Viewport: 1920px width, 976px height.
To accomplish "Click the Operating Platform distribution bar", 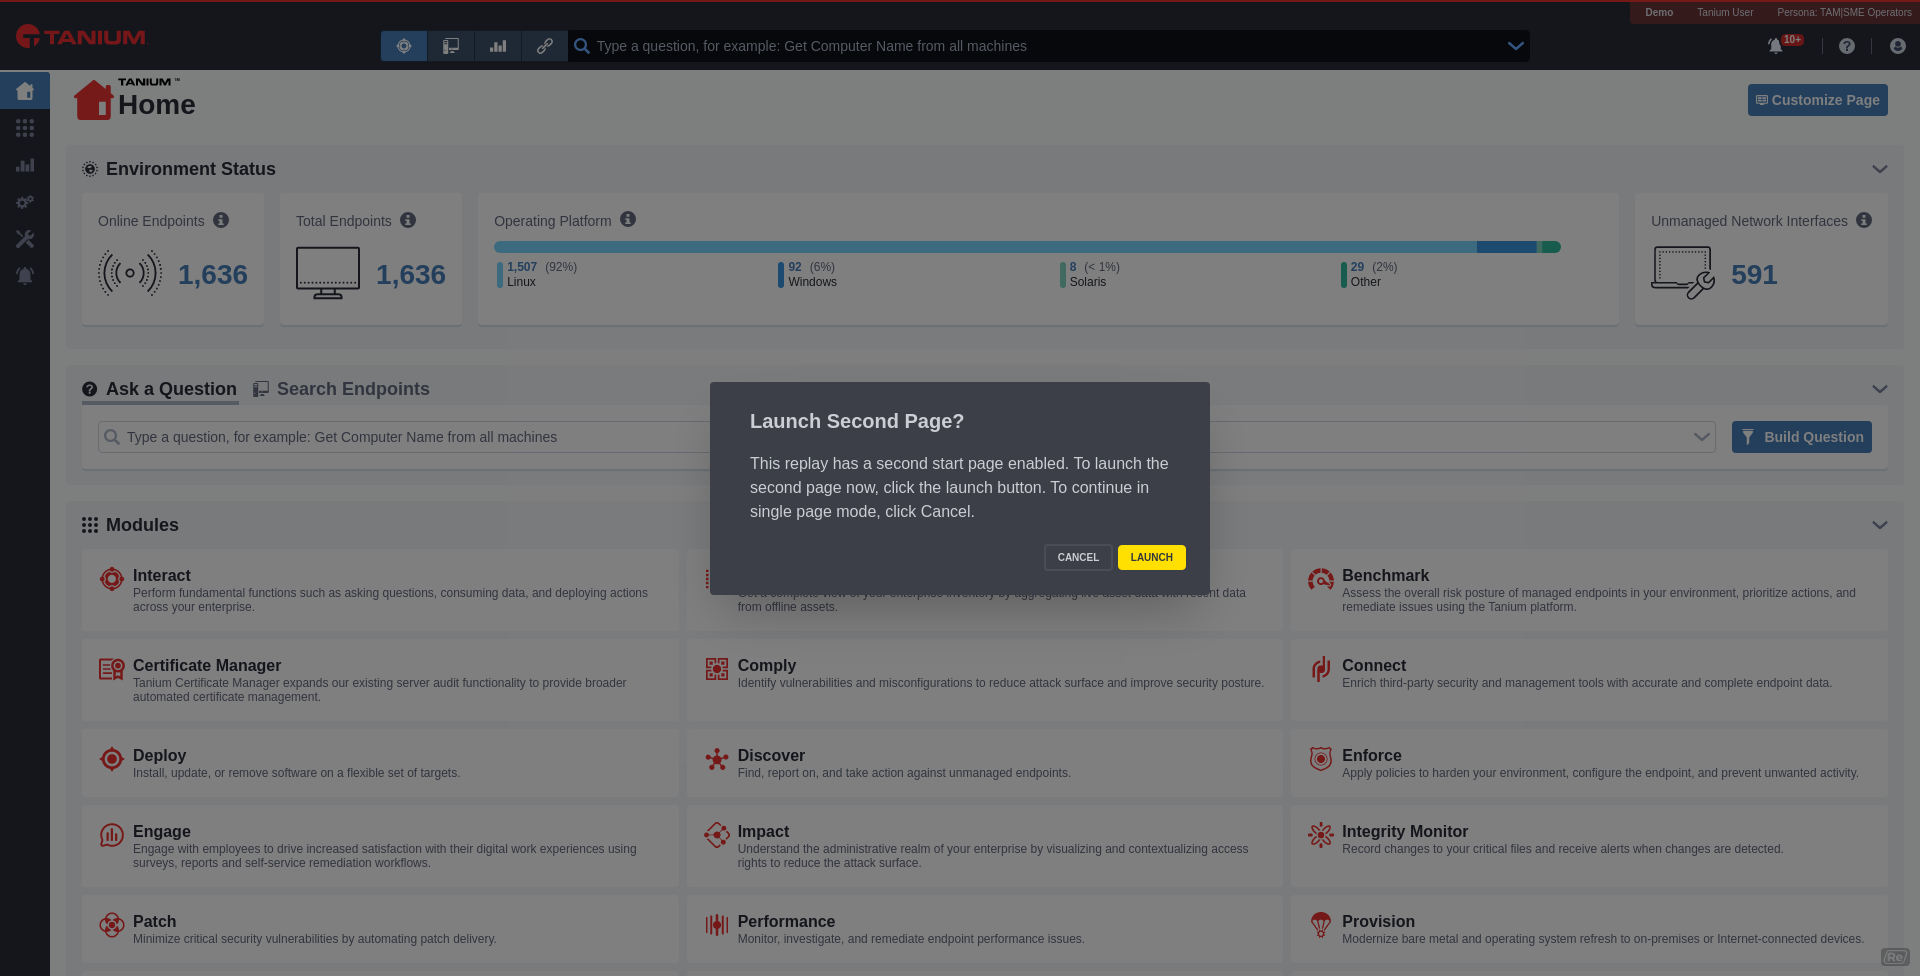I will [x=1026, y=247].
